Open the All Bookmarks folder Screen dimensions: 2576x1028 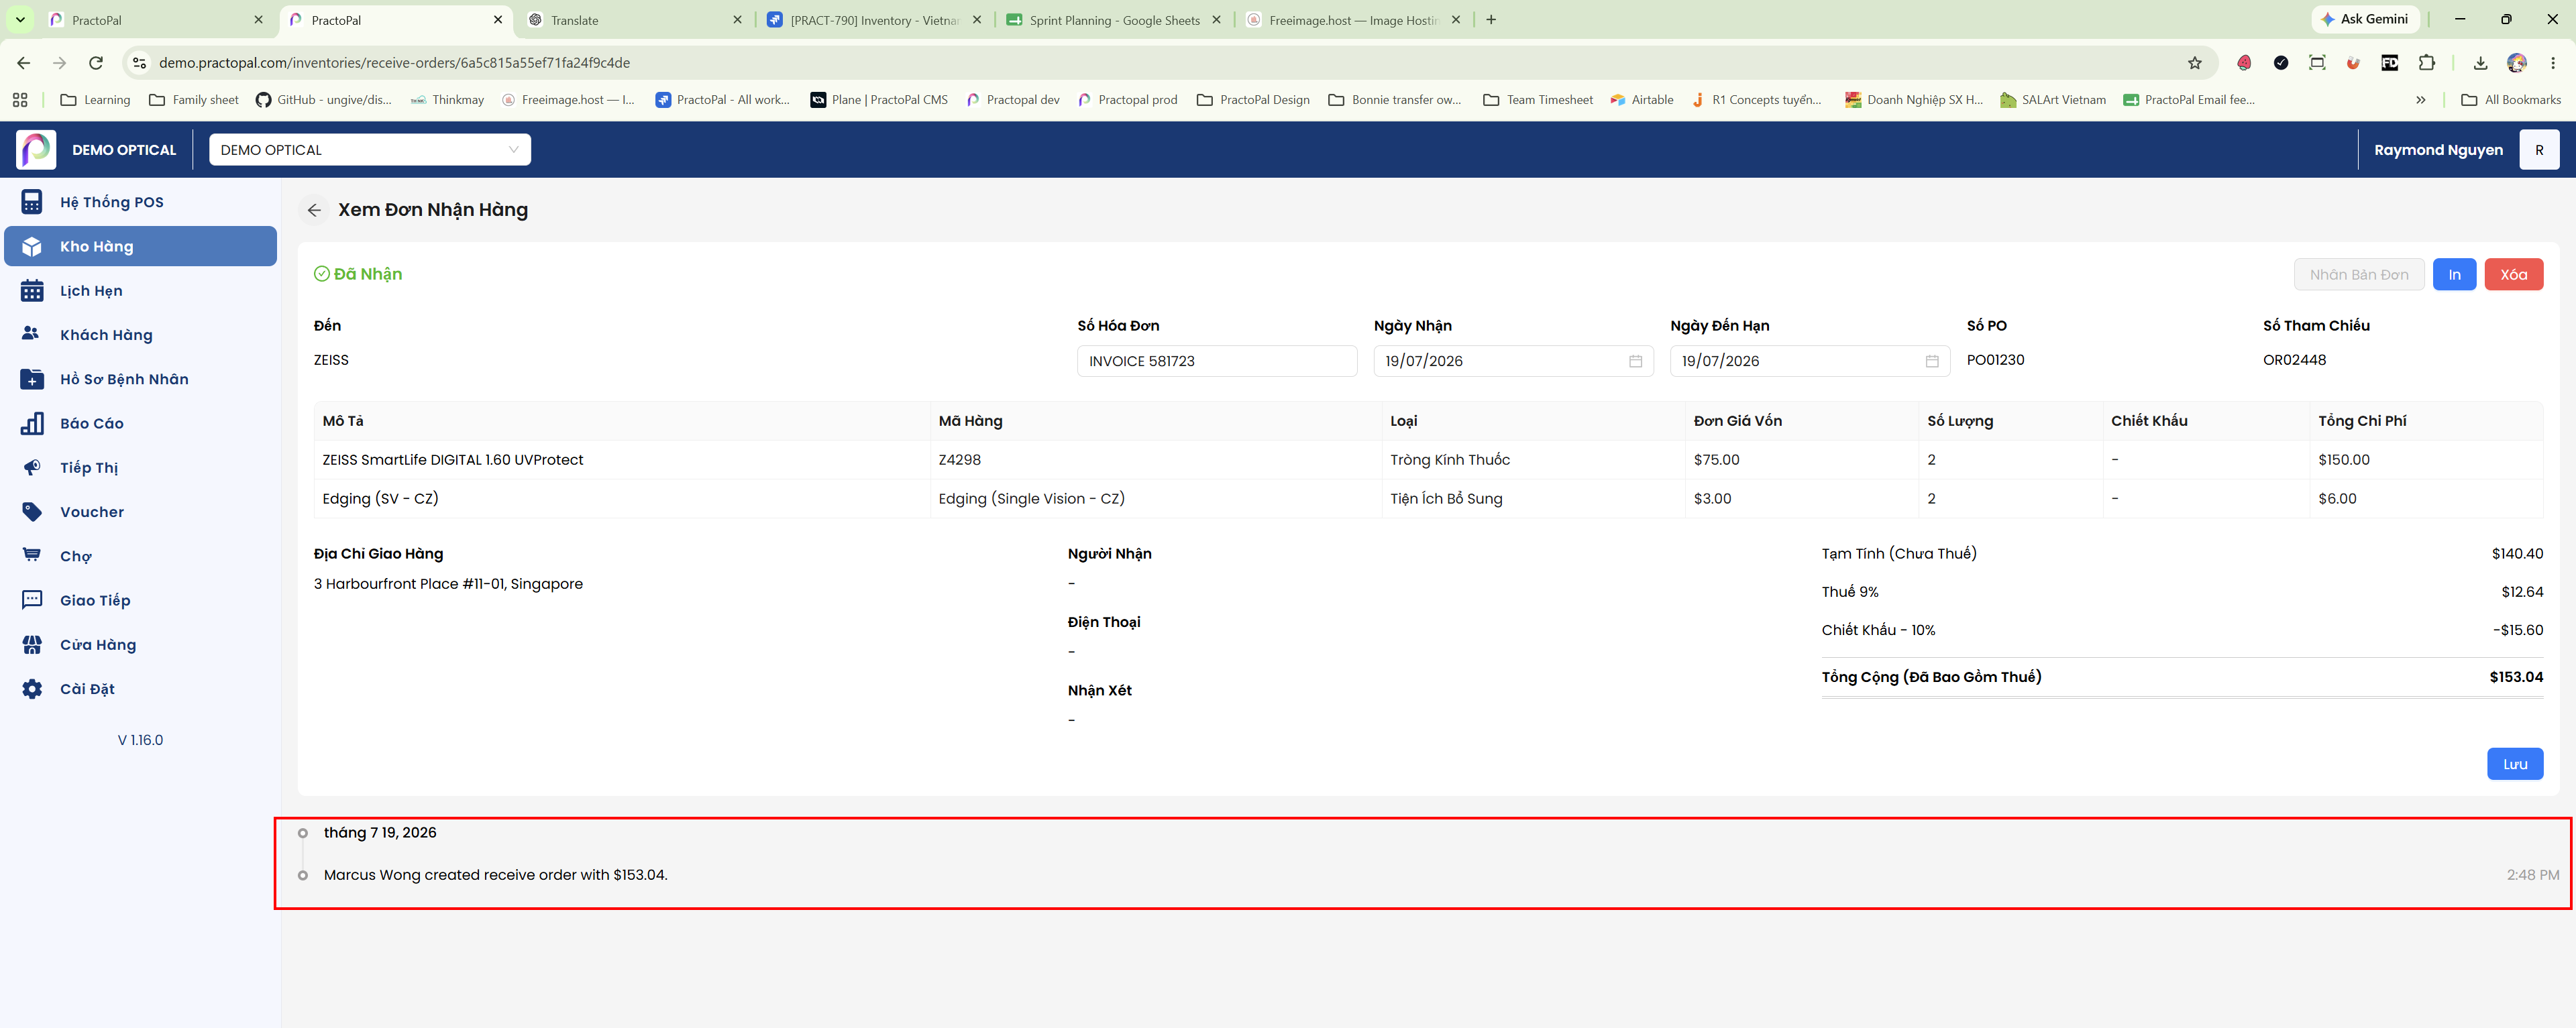point(2511,100)
